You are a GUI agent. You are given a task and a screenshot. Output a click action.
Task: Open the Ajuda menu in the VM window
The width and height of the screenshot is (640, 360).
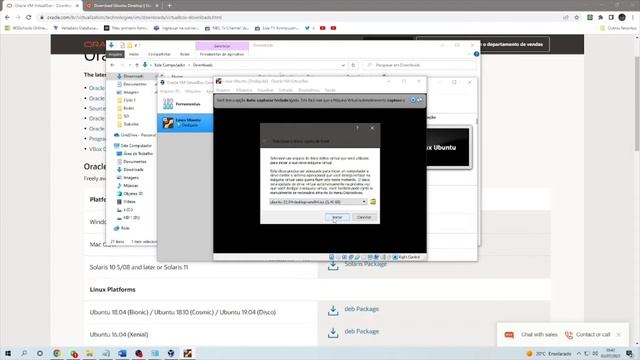tap(330, 90)
